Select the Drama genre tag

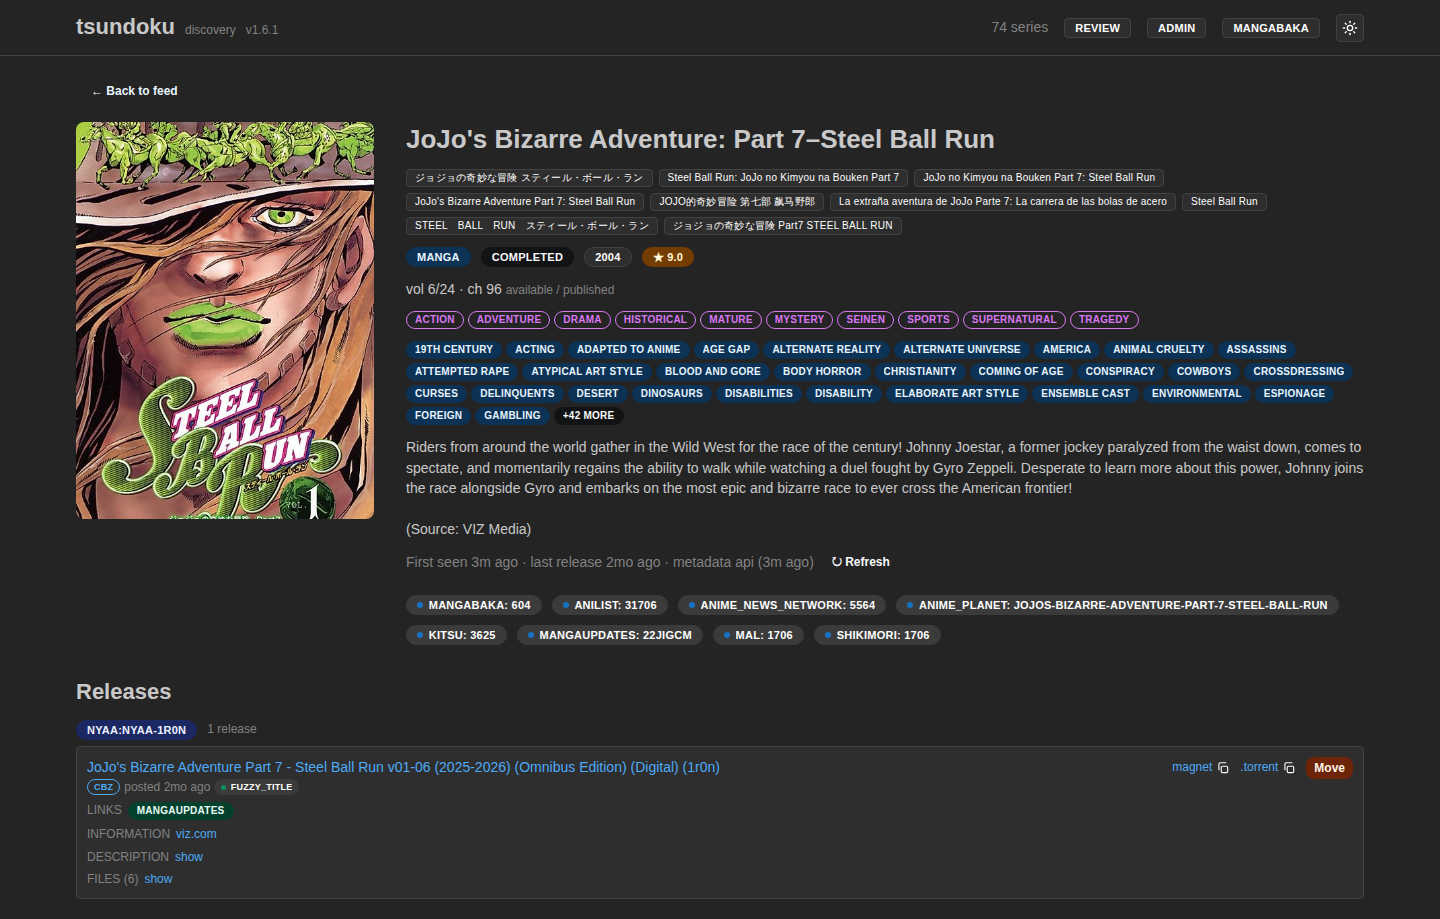point(582,320)
